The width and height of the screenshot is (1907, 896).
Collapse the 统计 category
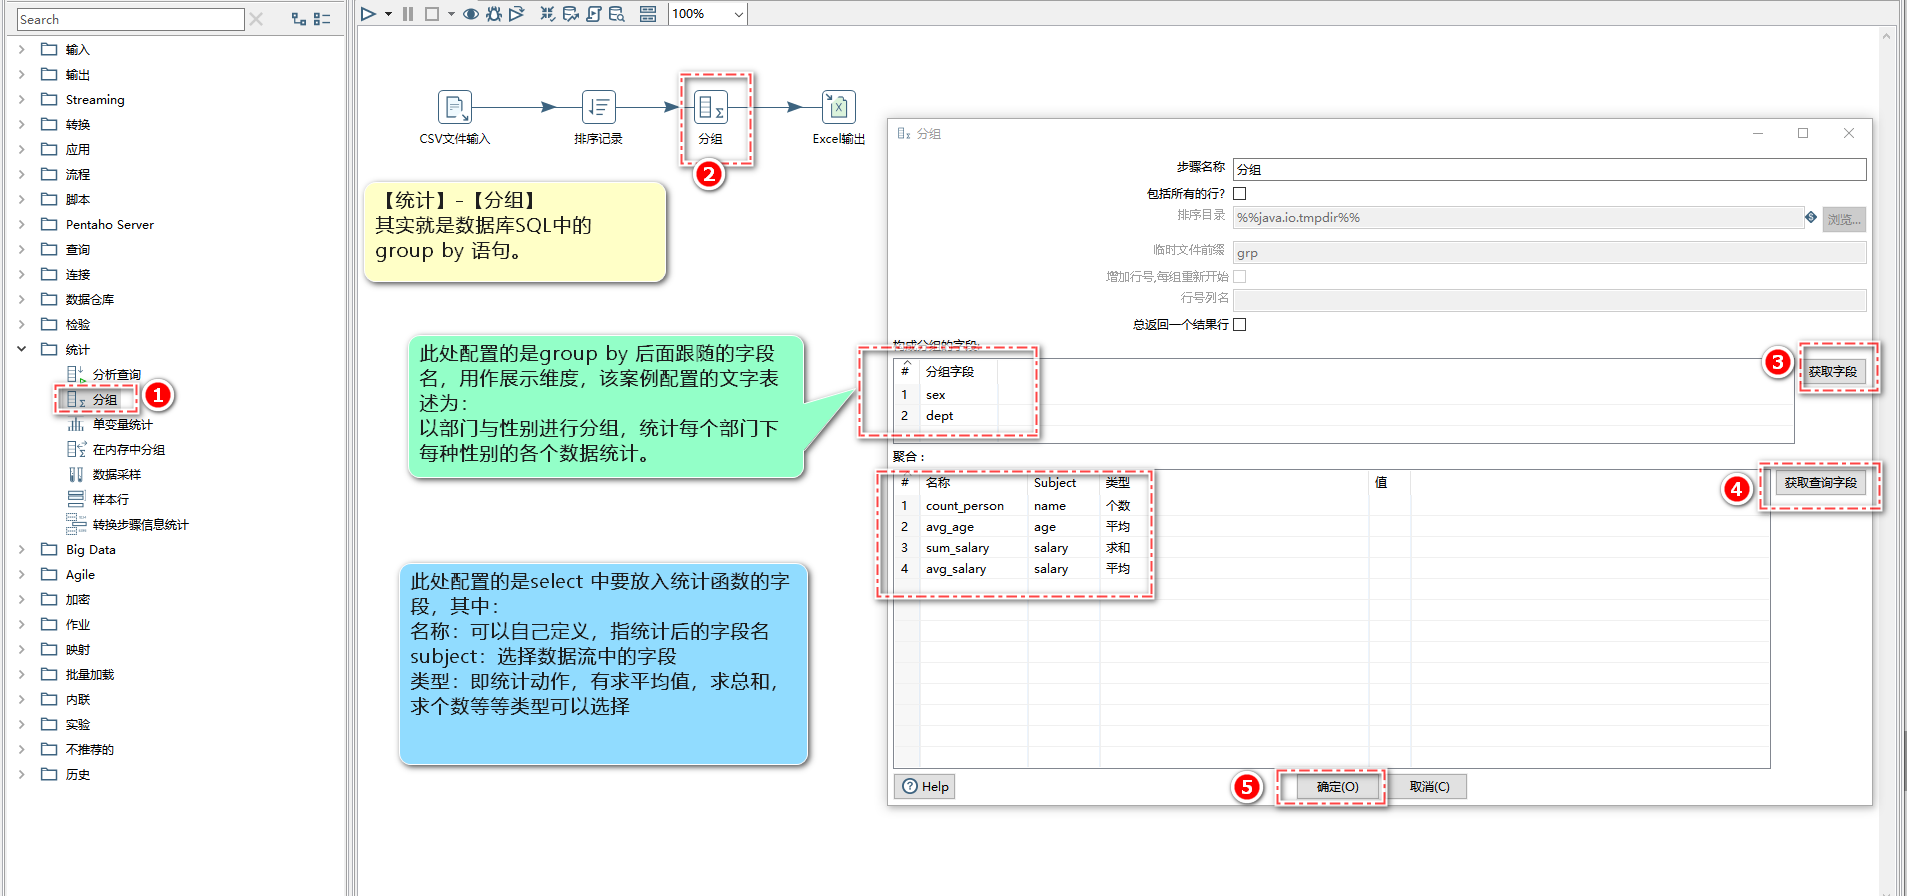coord(21,349)
